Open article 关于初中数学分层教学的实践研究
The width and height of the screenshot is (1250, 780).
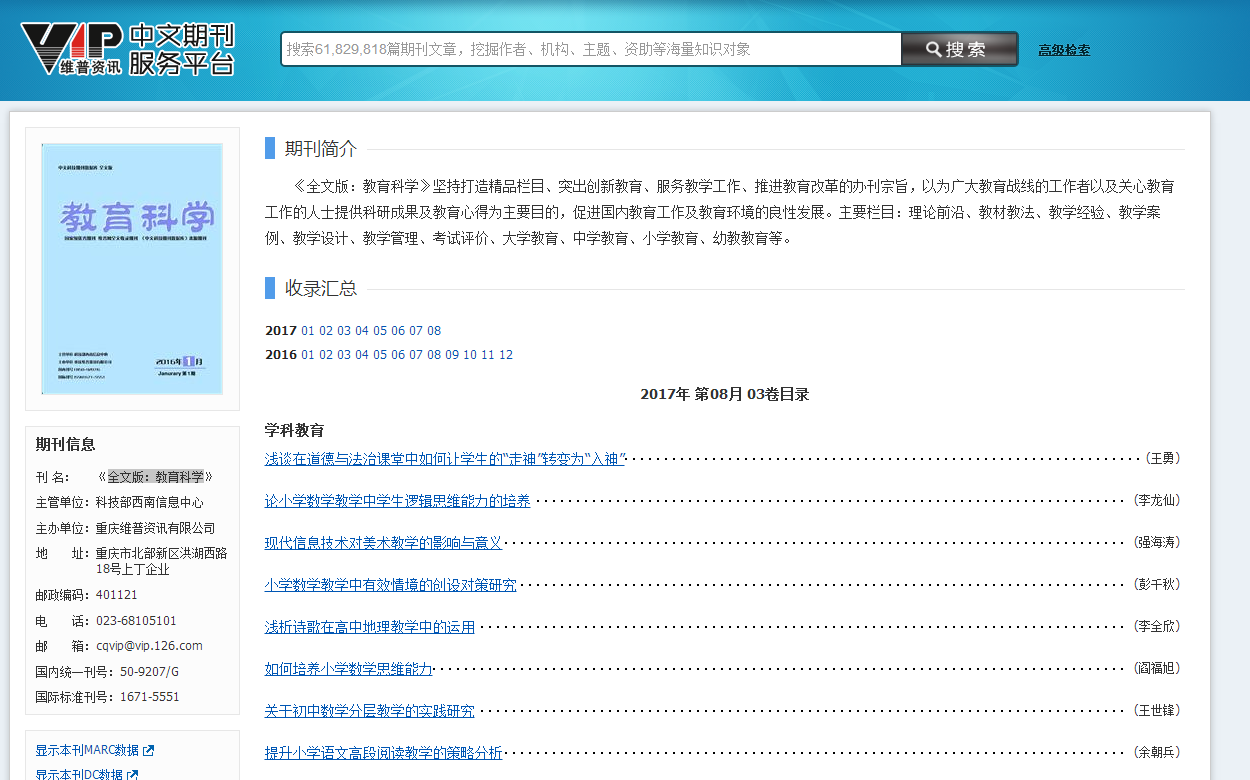pyautogui.click(x=369, y=711)
